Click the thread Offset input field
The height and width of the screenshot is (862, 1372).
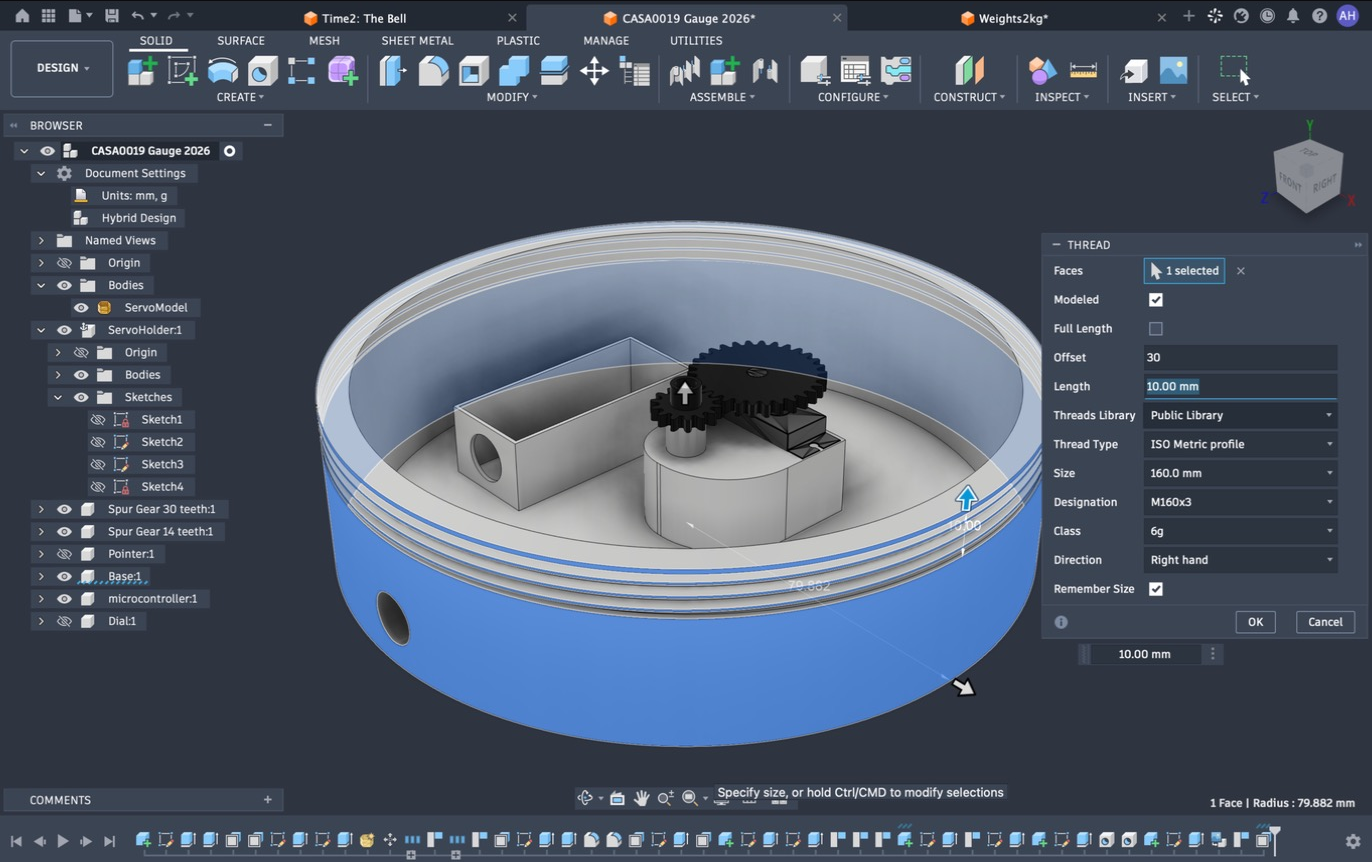[x=1240, y=357]
